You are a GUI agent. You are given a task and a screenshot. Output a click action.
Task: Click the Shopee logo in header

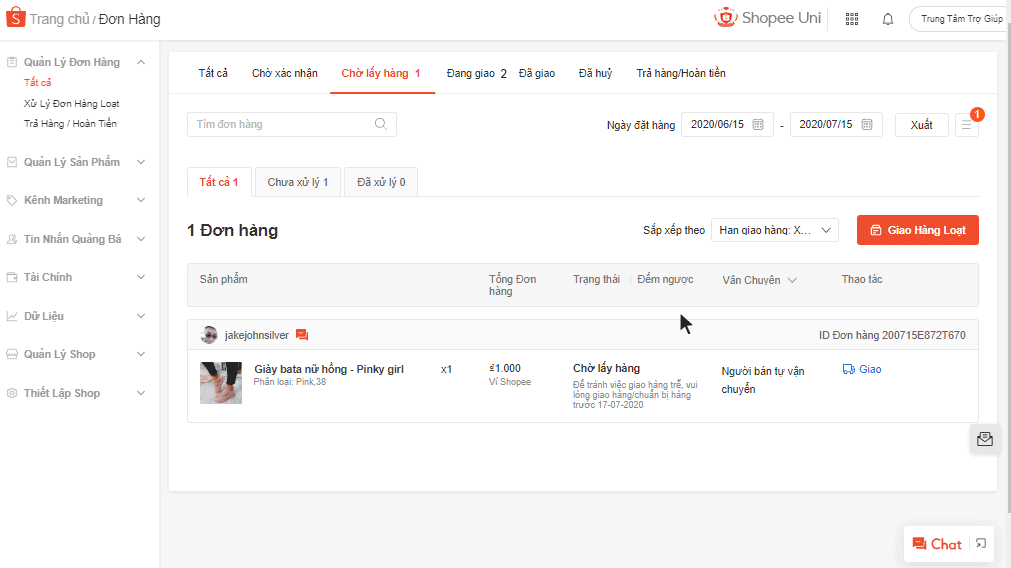click(15, 19)
